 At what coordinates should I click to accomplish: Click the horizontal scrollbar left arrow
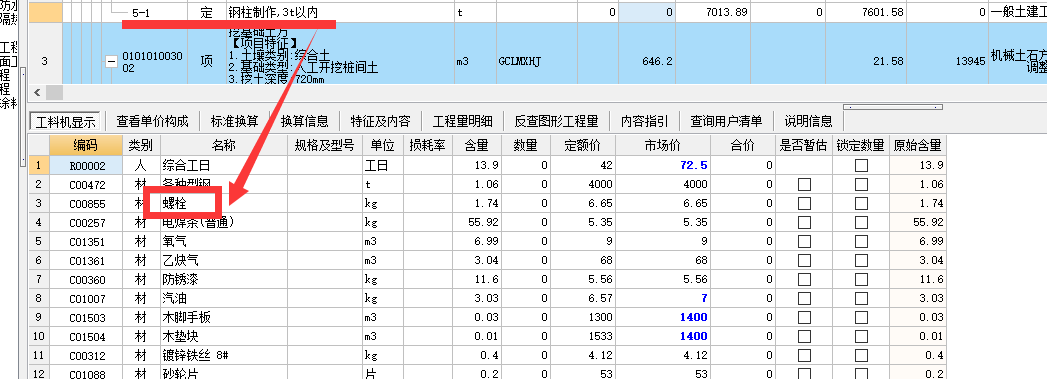tap(37, 92)
